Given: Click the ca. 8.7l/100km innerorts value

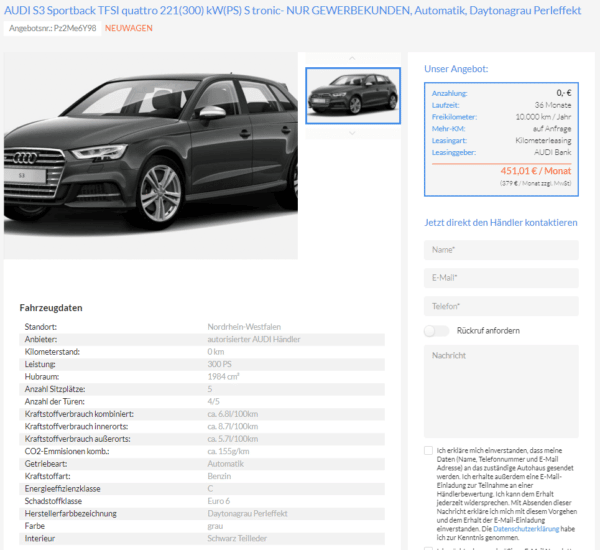Looking at the screenshot, I should [x=233, y=426].
